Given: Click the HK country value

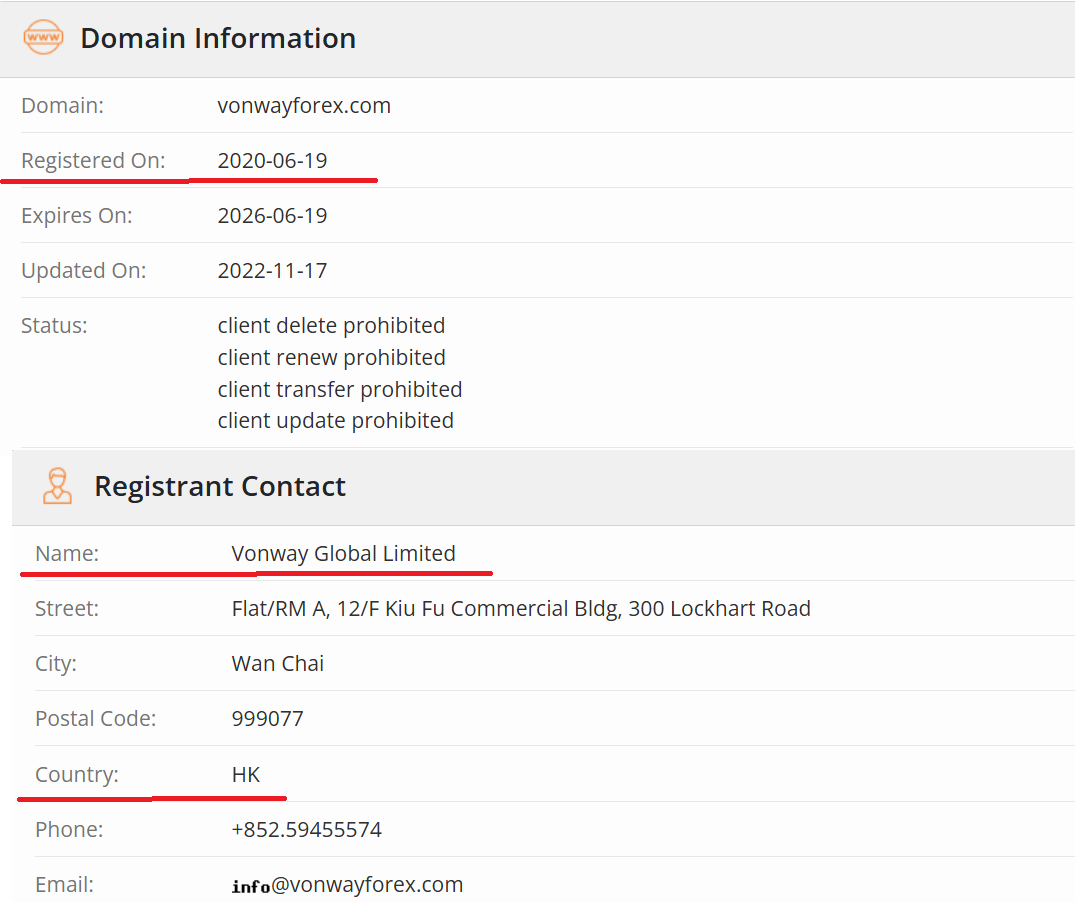Looking at the screenshot, I should click(246, 774).
